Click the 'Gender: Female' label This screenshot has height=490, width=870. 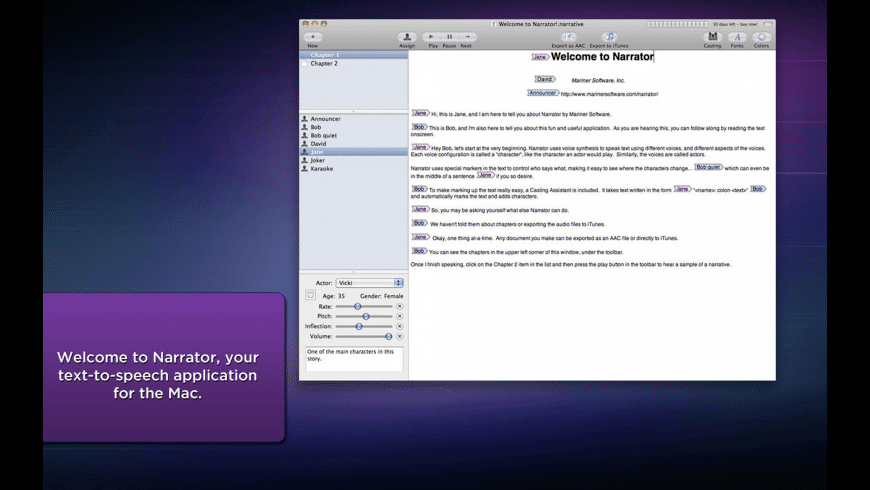point(382,296)
